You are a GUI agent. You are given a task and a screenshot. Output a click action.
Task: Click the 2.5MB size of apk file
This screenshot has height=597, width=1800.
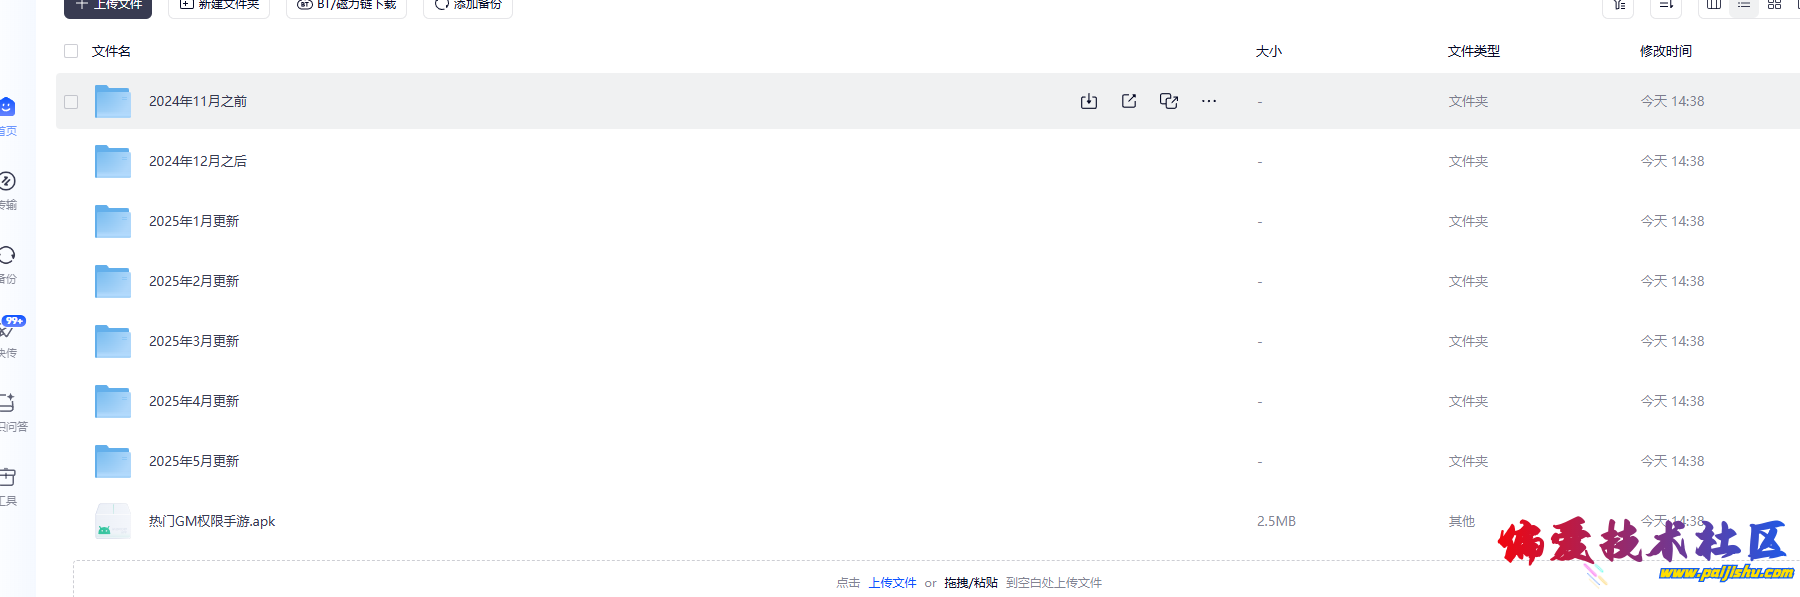[x=1276, y=521]
